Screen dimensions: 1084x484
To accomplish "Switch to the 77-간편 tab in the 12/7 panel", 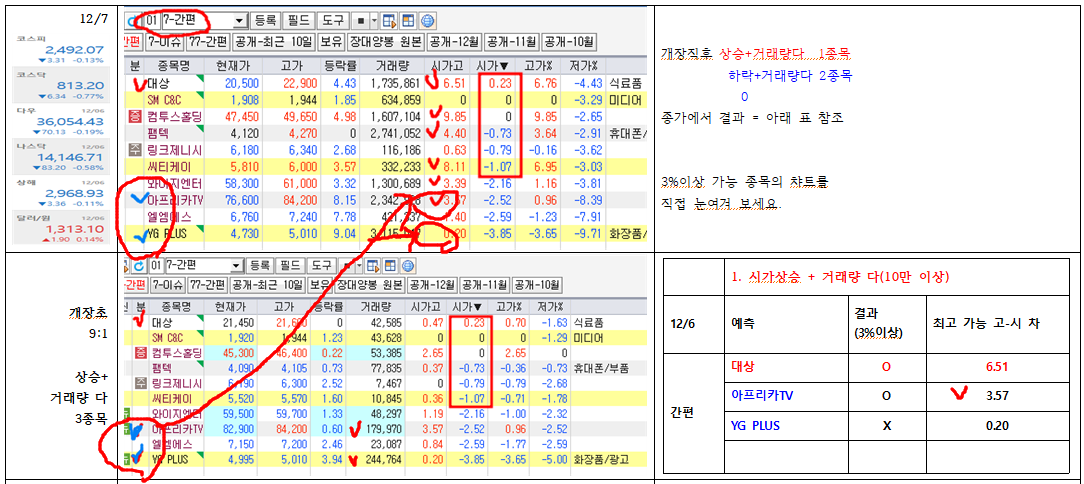I will point(209,41).
